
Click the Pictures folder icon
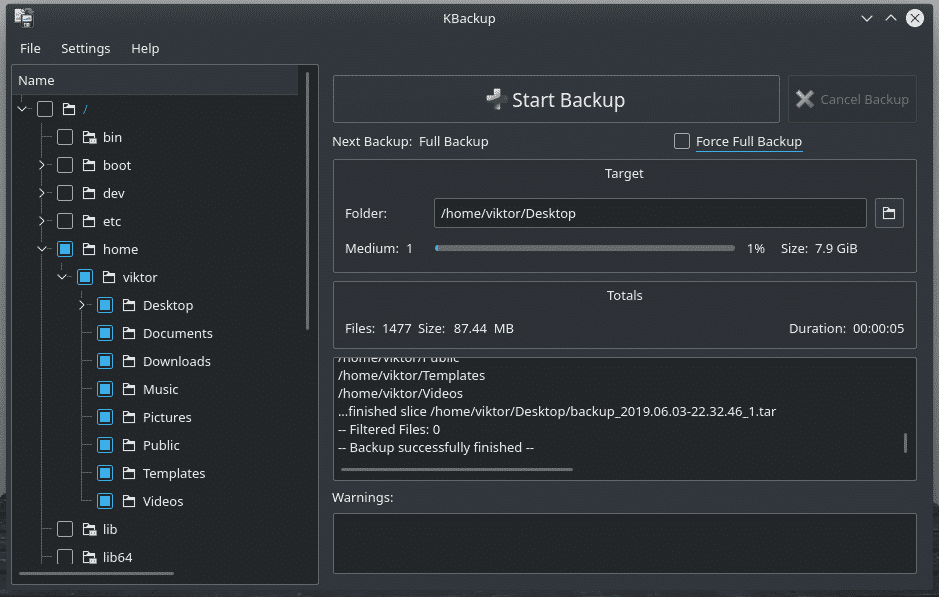coord(129,417)
